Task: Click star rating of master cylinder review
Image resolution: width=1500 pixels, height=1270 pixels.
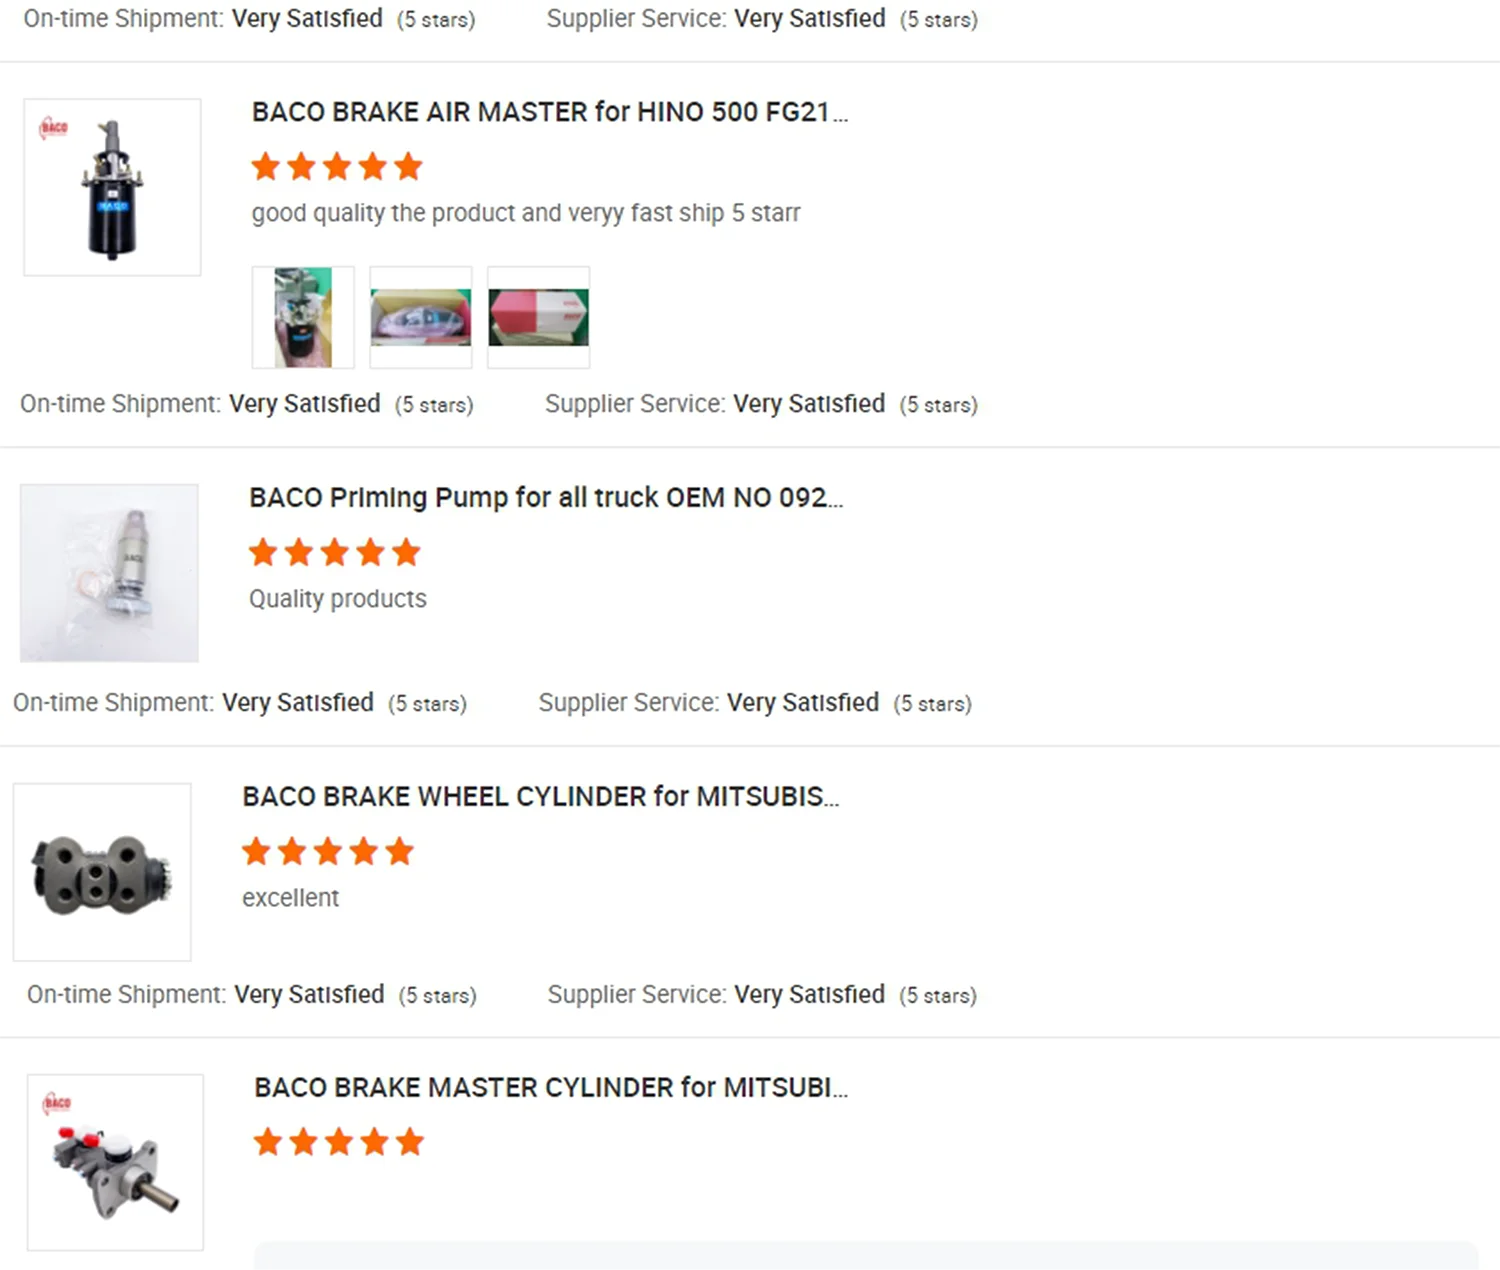Action: 339,1141
